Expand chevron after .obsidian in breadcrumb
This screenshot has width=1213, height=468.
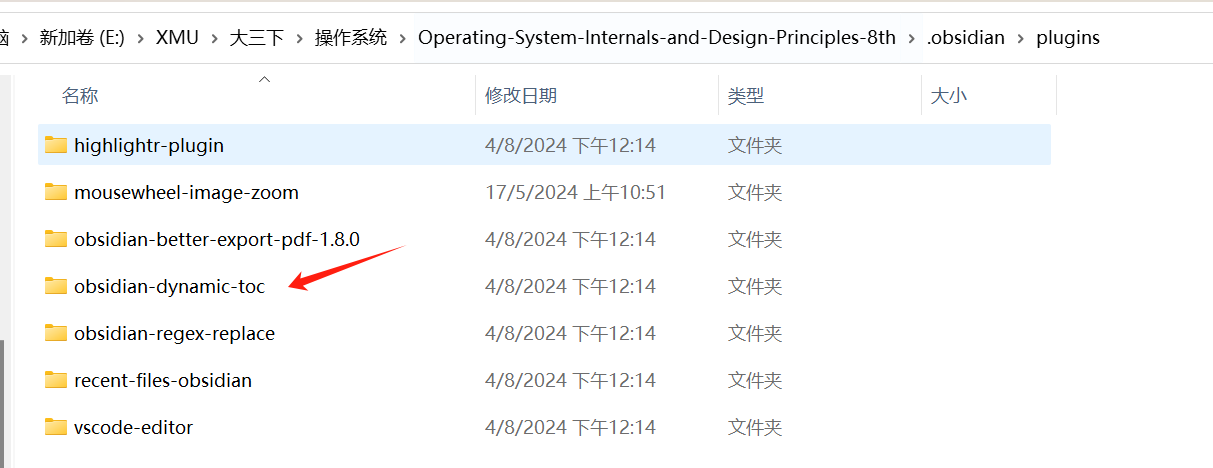pyautogui.click(x=1022, y=38)
